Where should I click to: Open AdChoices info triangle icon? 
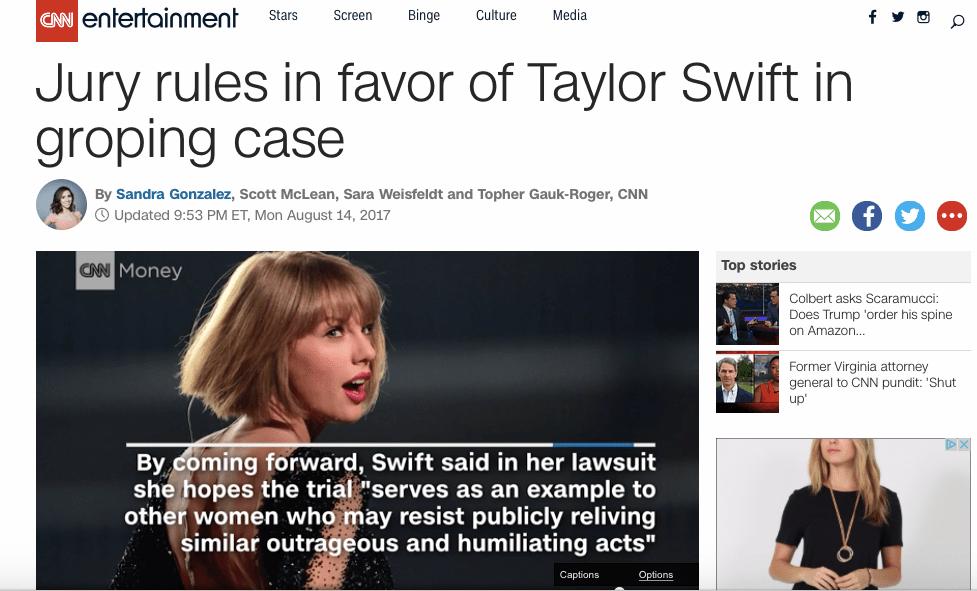(x=951, y=445)
